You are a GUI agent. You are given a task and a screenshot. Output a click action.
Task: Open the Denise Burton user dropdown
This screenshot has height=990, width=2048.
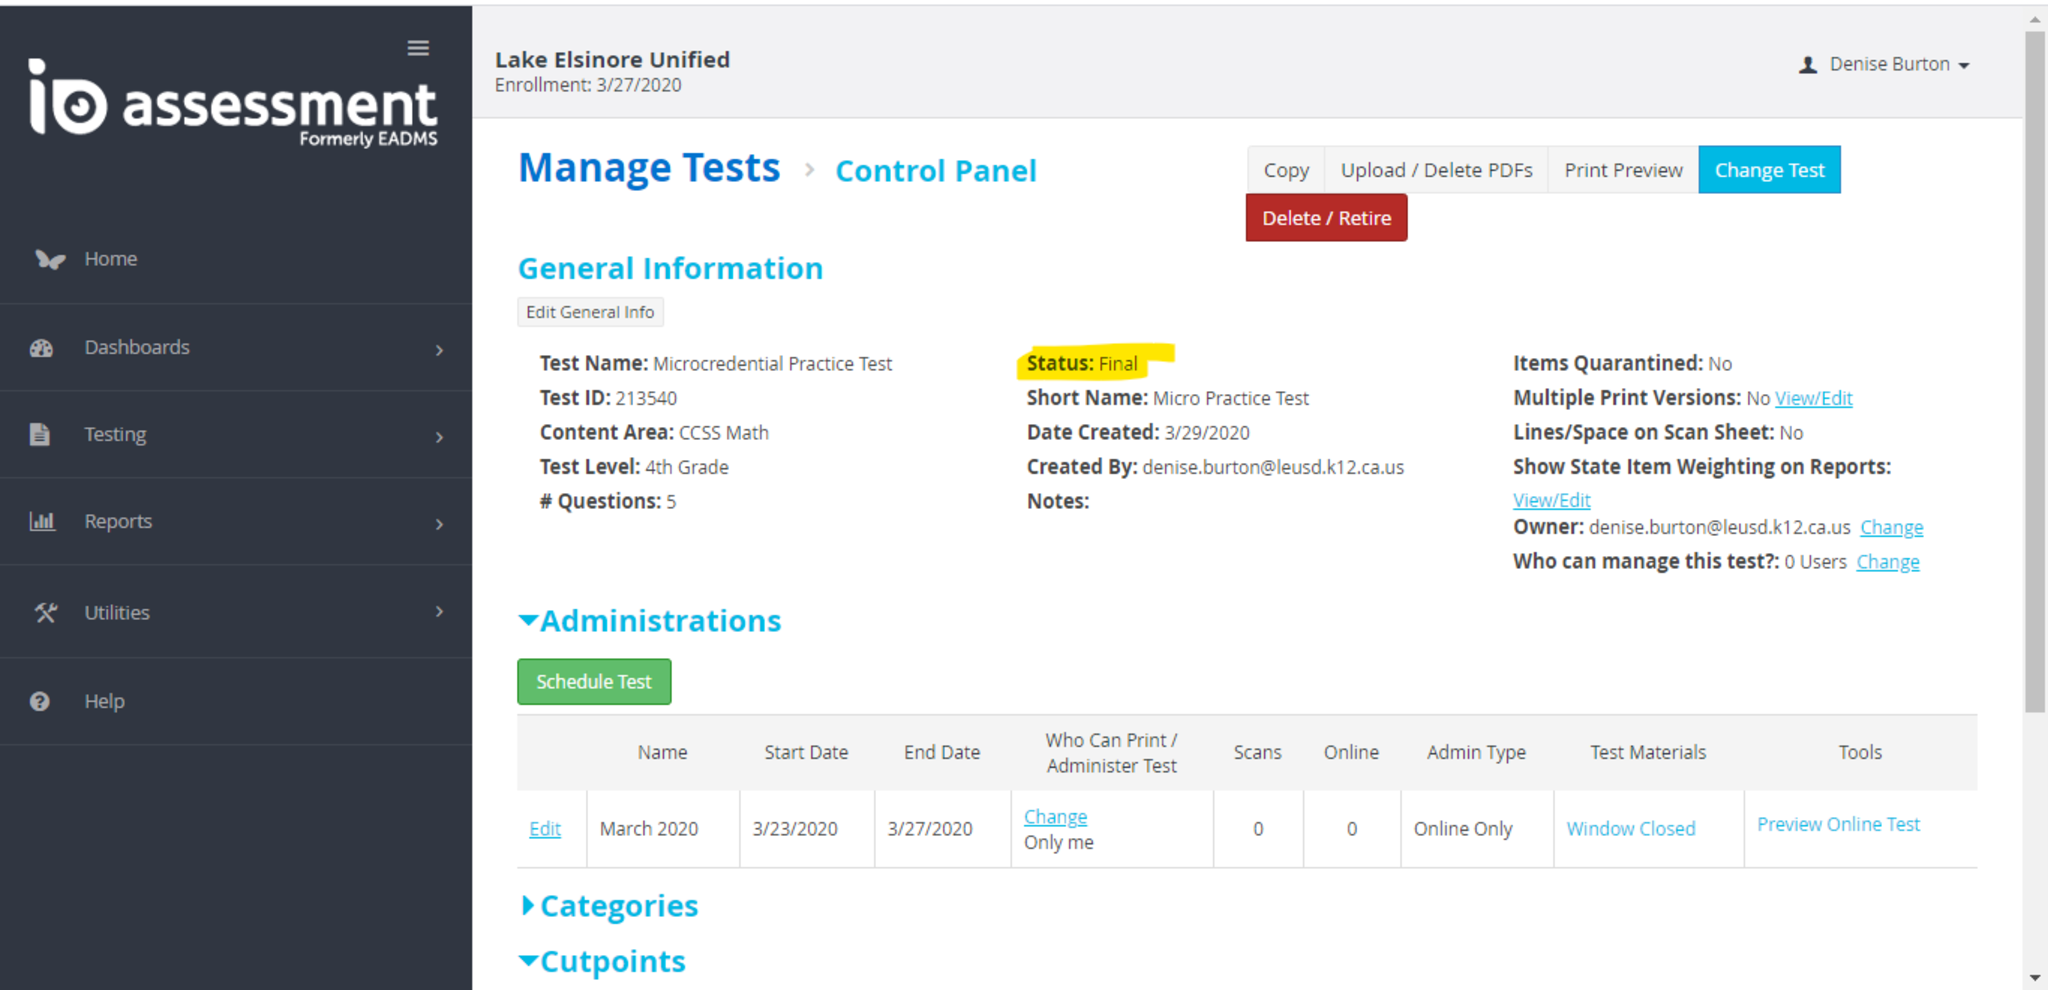tap(1885, 64)
